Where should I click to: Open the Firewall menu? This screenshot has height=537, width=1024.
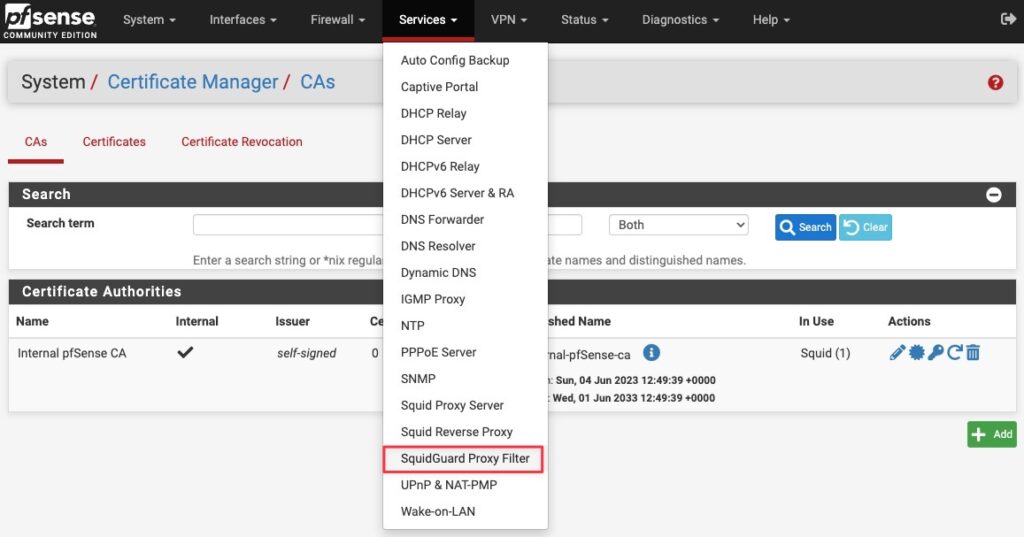[337, 20]
